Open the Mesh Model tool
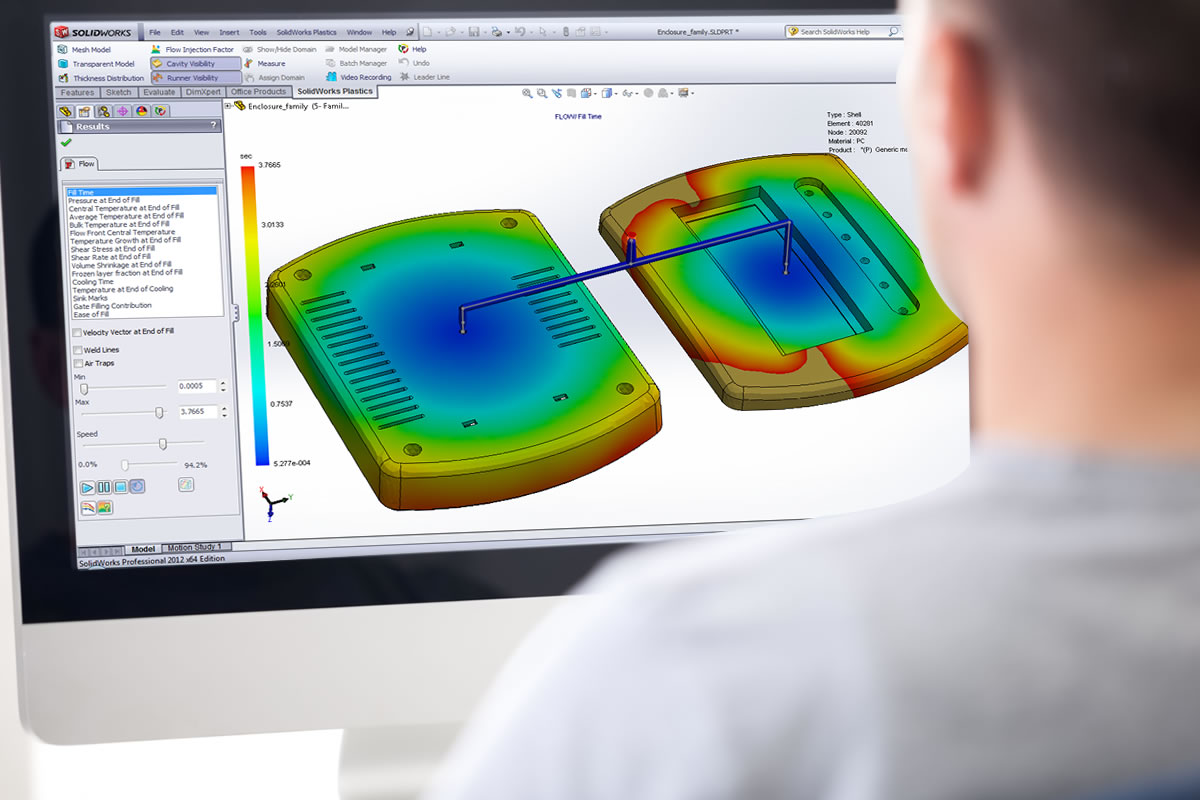 pyautogui.click(x=85, y=49)
